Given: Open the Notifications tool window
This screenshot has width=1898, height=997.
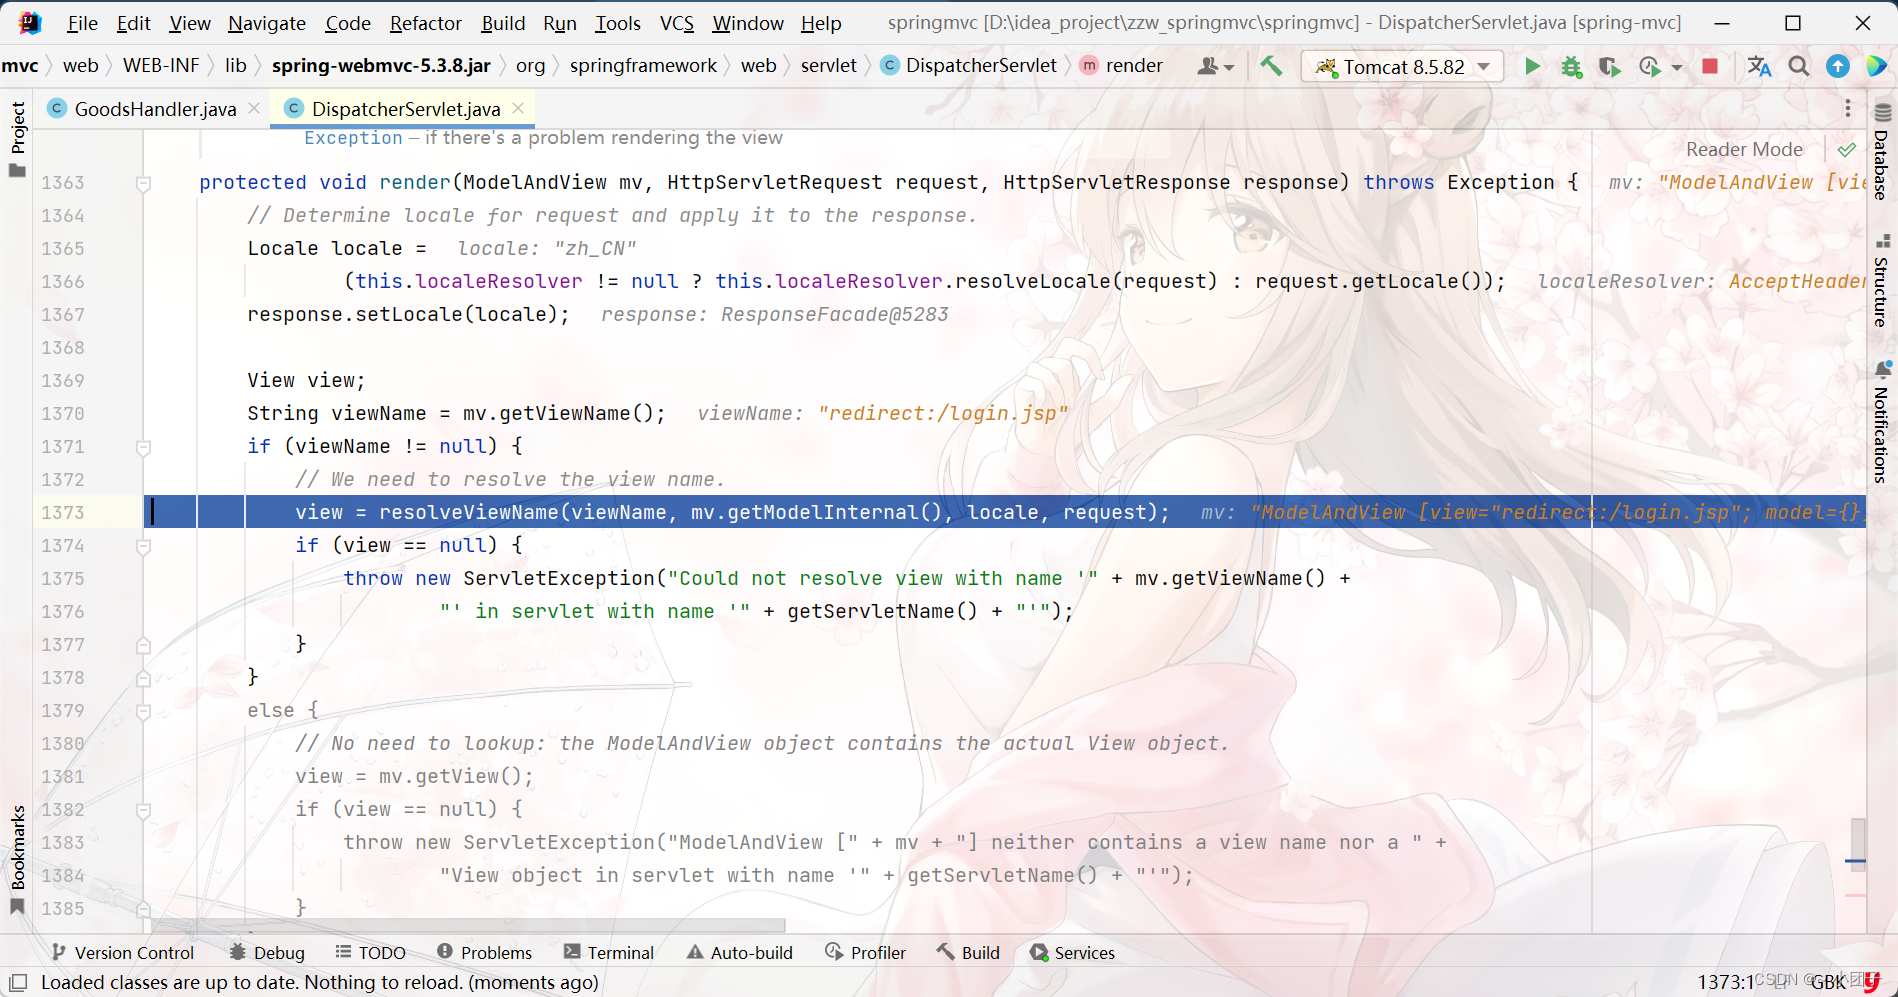Looking at the screenshot, I should tap(1882, 424).
